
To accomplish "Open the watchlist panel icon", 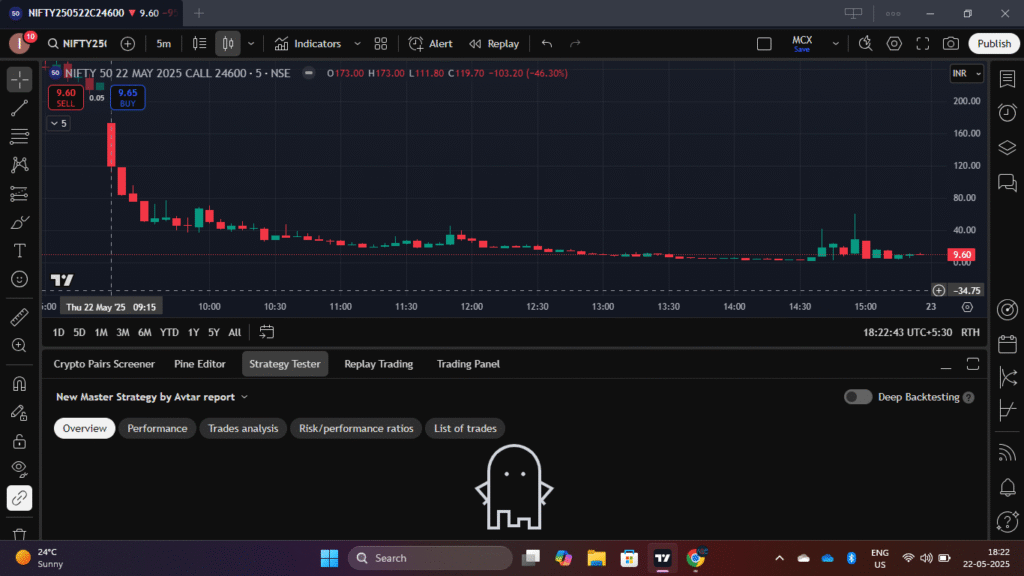I will click(x=1007, y=80).
